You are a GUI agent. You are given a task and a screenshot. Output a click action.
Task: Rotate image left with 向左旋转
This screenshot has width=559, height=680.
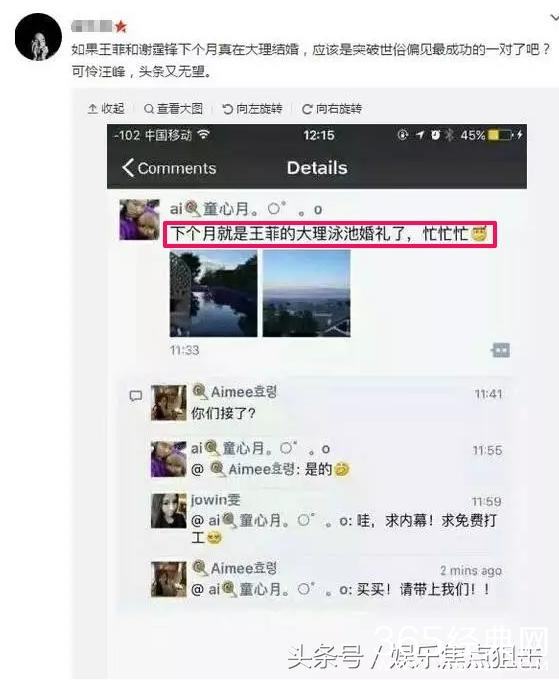point(252,108)
